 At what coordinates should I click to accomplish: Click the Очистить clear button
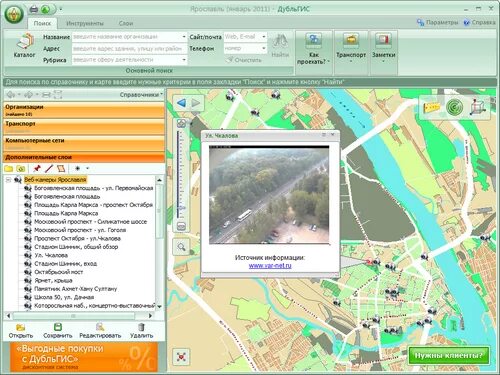click(x=244, y=60)
